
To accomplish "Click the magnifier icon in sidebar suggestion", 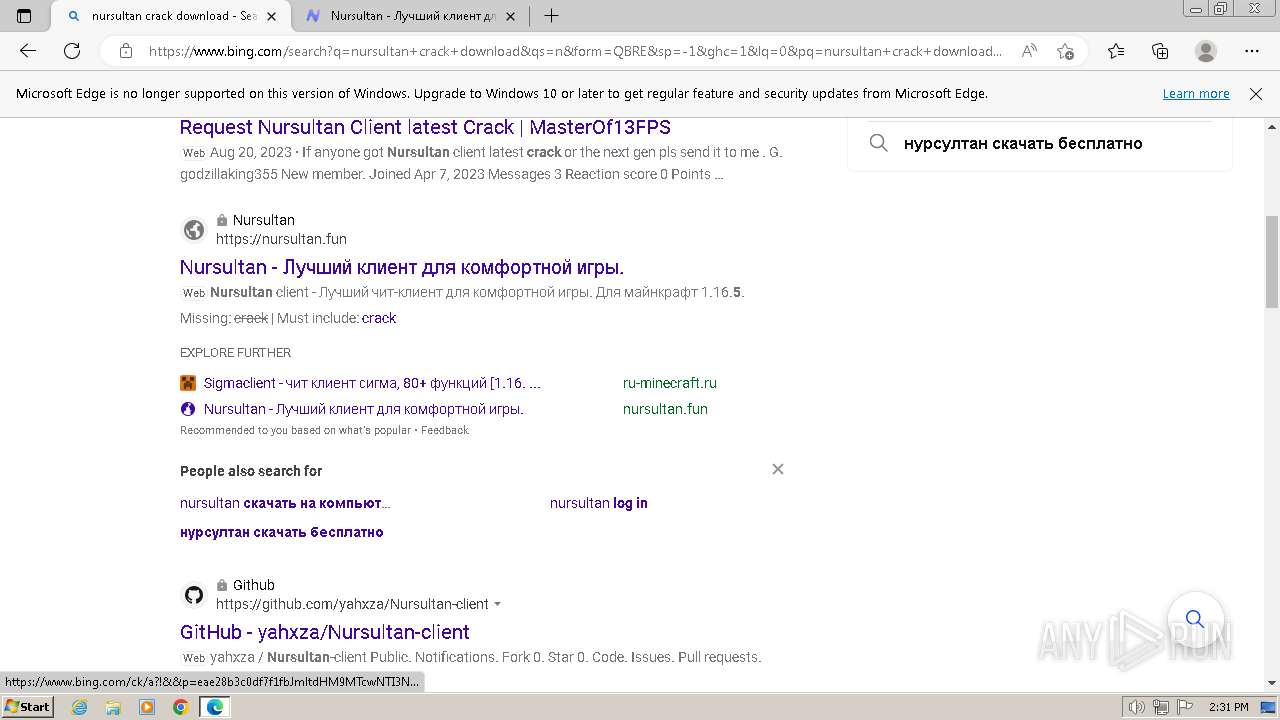I will [878, 143].
